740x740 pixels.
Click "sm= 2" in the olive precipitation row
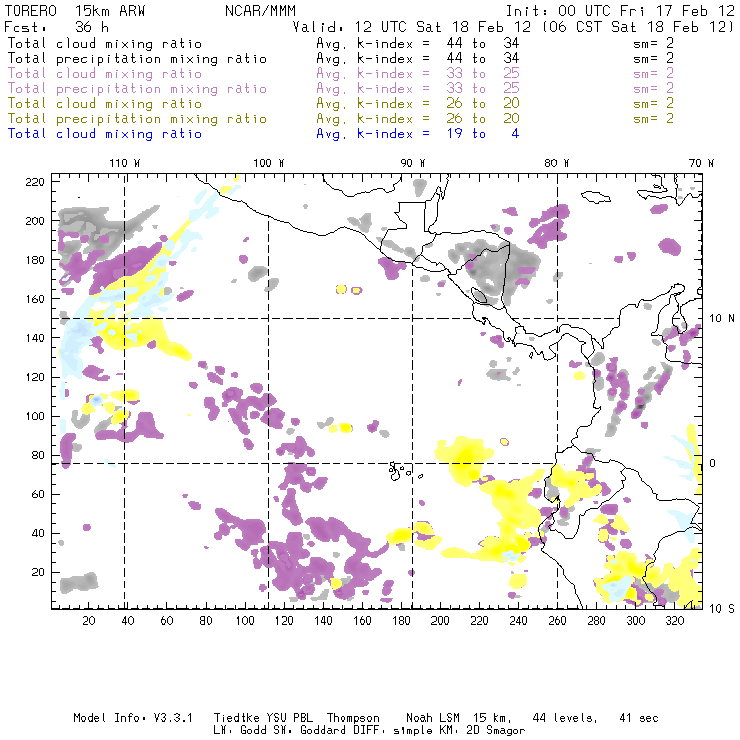click(x=653, y=118)
